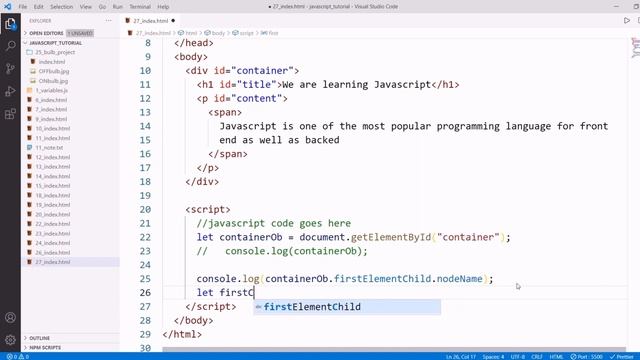Open 11_note.txt file
The width and height of the screenshot is (640, 360).
click(x=49, y=147)
